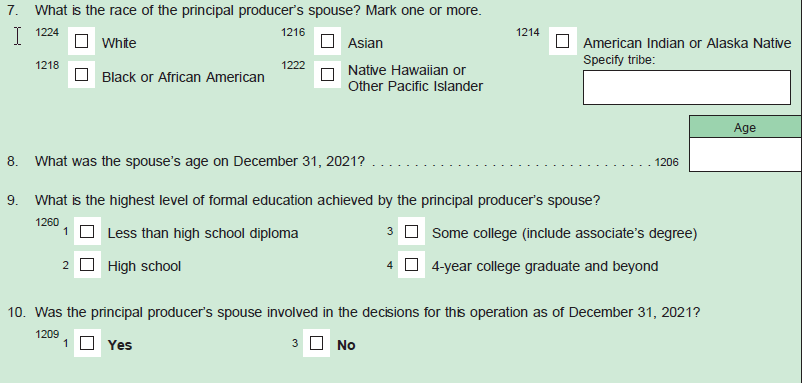802x383 pixels.
Task: Mark 4-year college graduate and beyond
Action: pyautogui.click(x=411, y=264)
